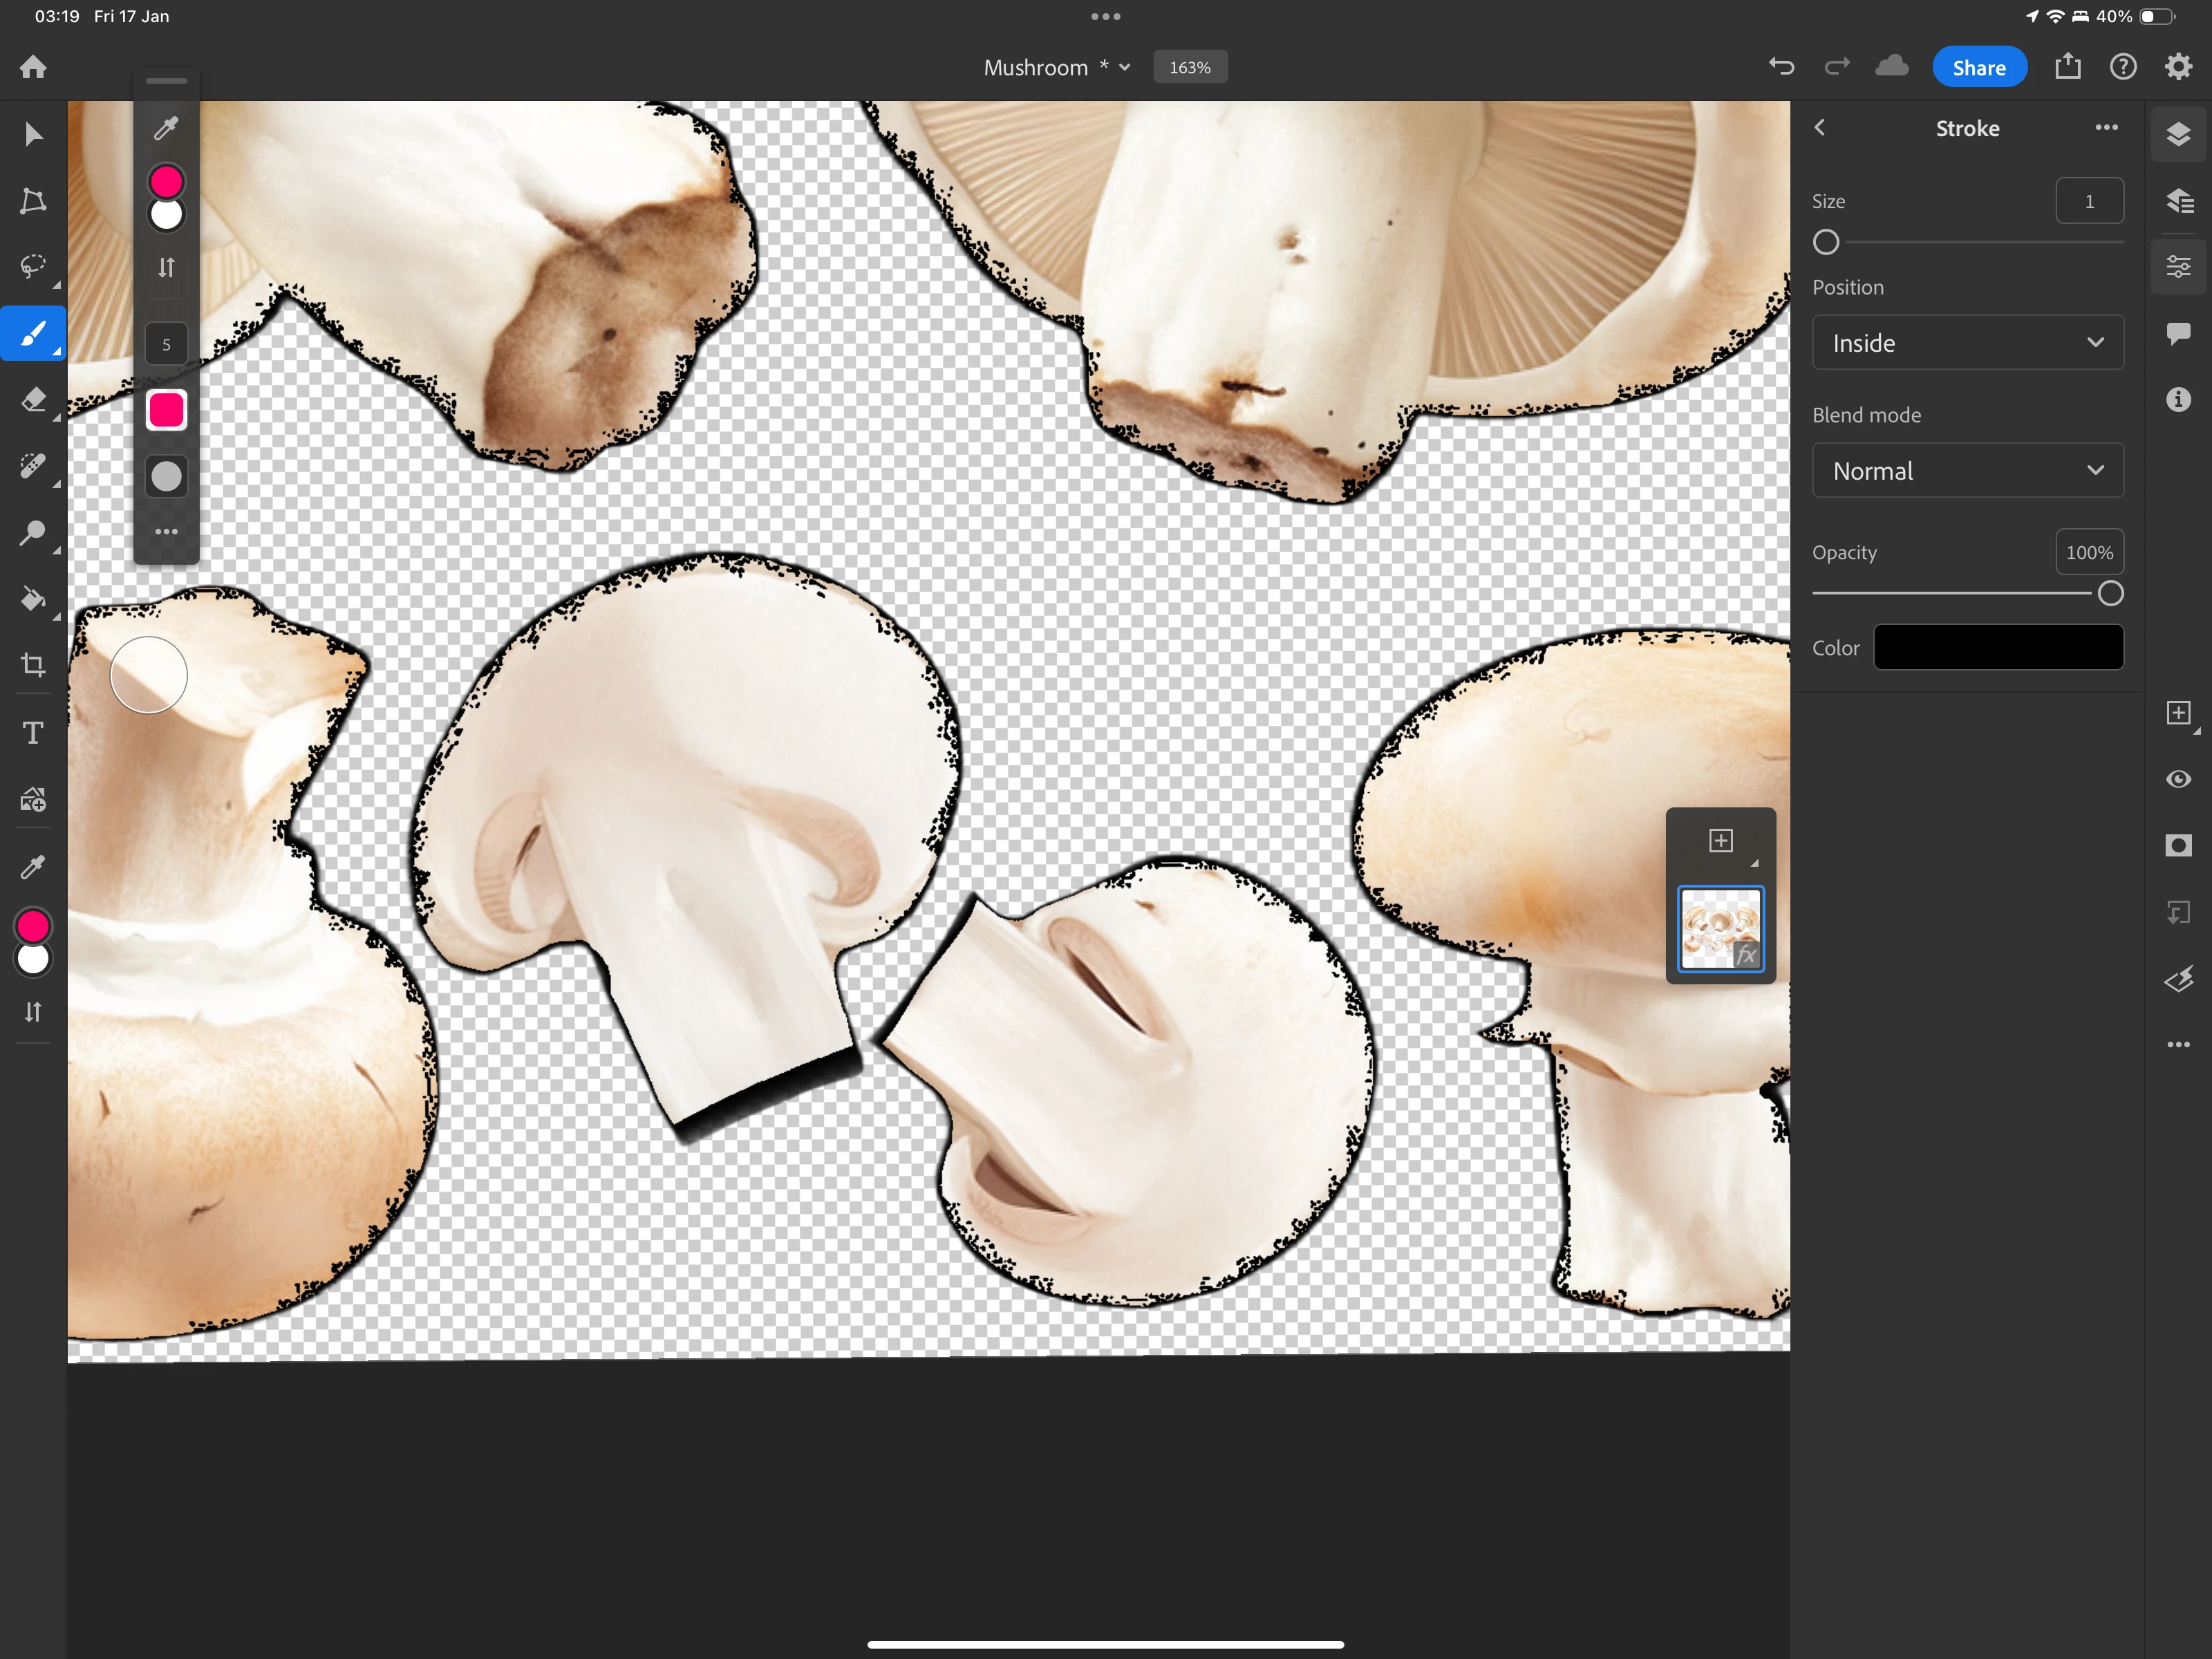Activate the Crop tool
Screen dimensions: 2212x1659
(x=33, y=665)
